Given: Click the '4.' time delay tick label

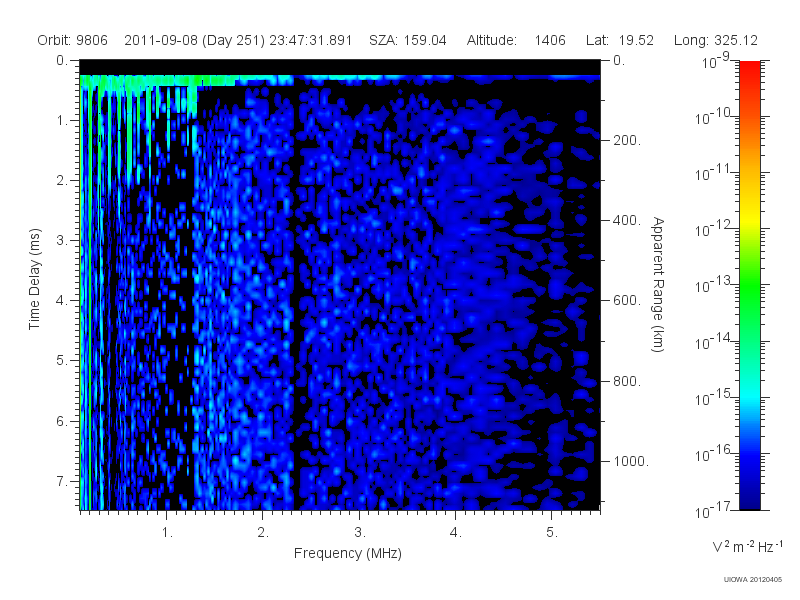Looking at the screenshot, I should 62,301.
